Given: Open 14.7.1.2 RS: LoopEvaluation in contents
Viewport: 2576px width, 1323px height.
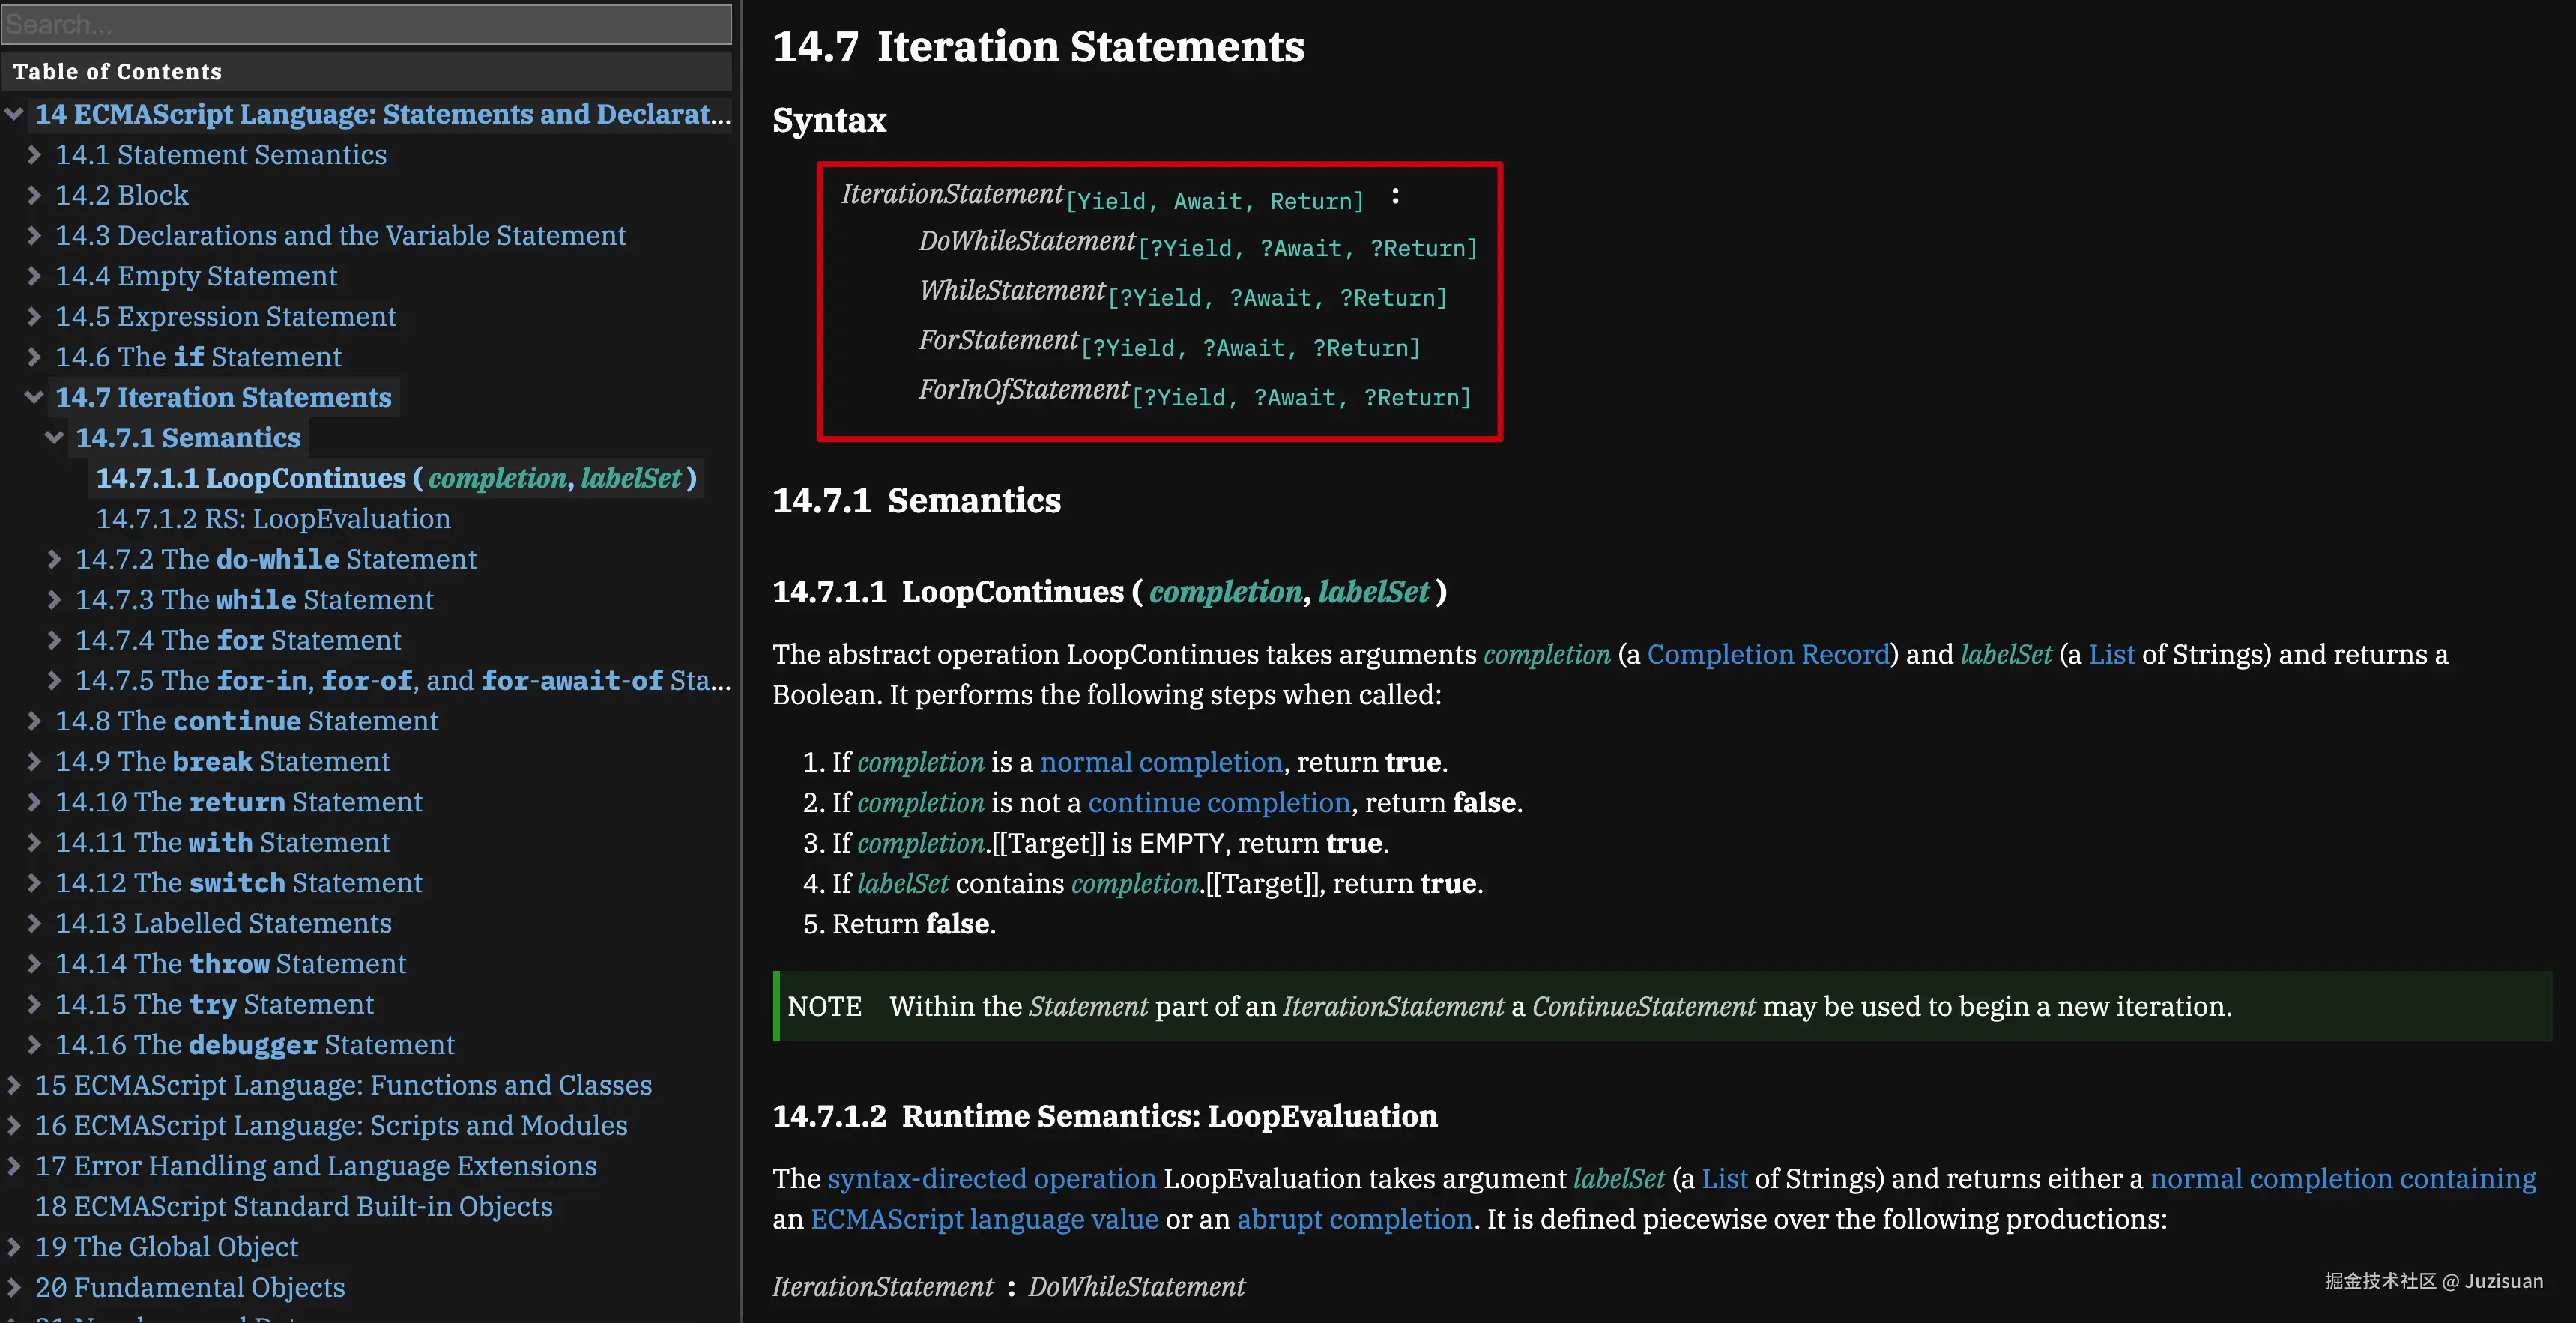Looking at the screenshot, I should (x=273, y=519).
